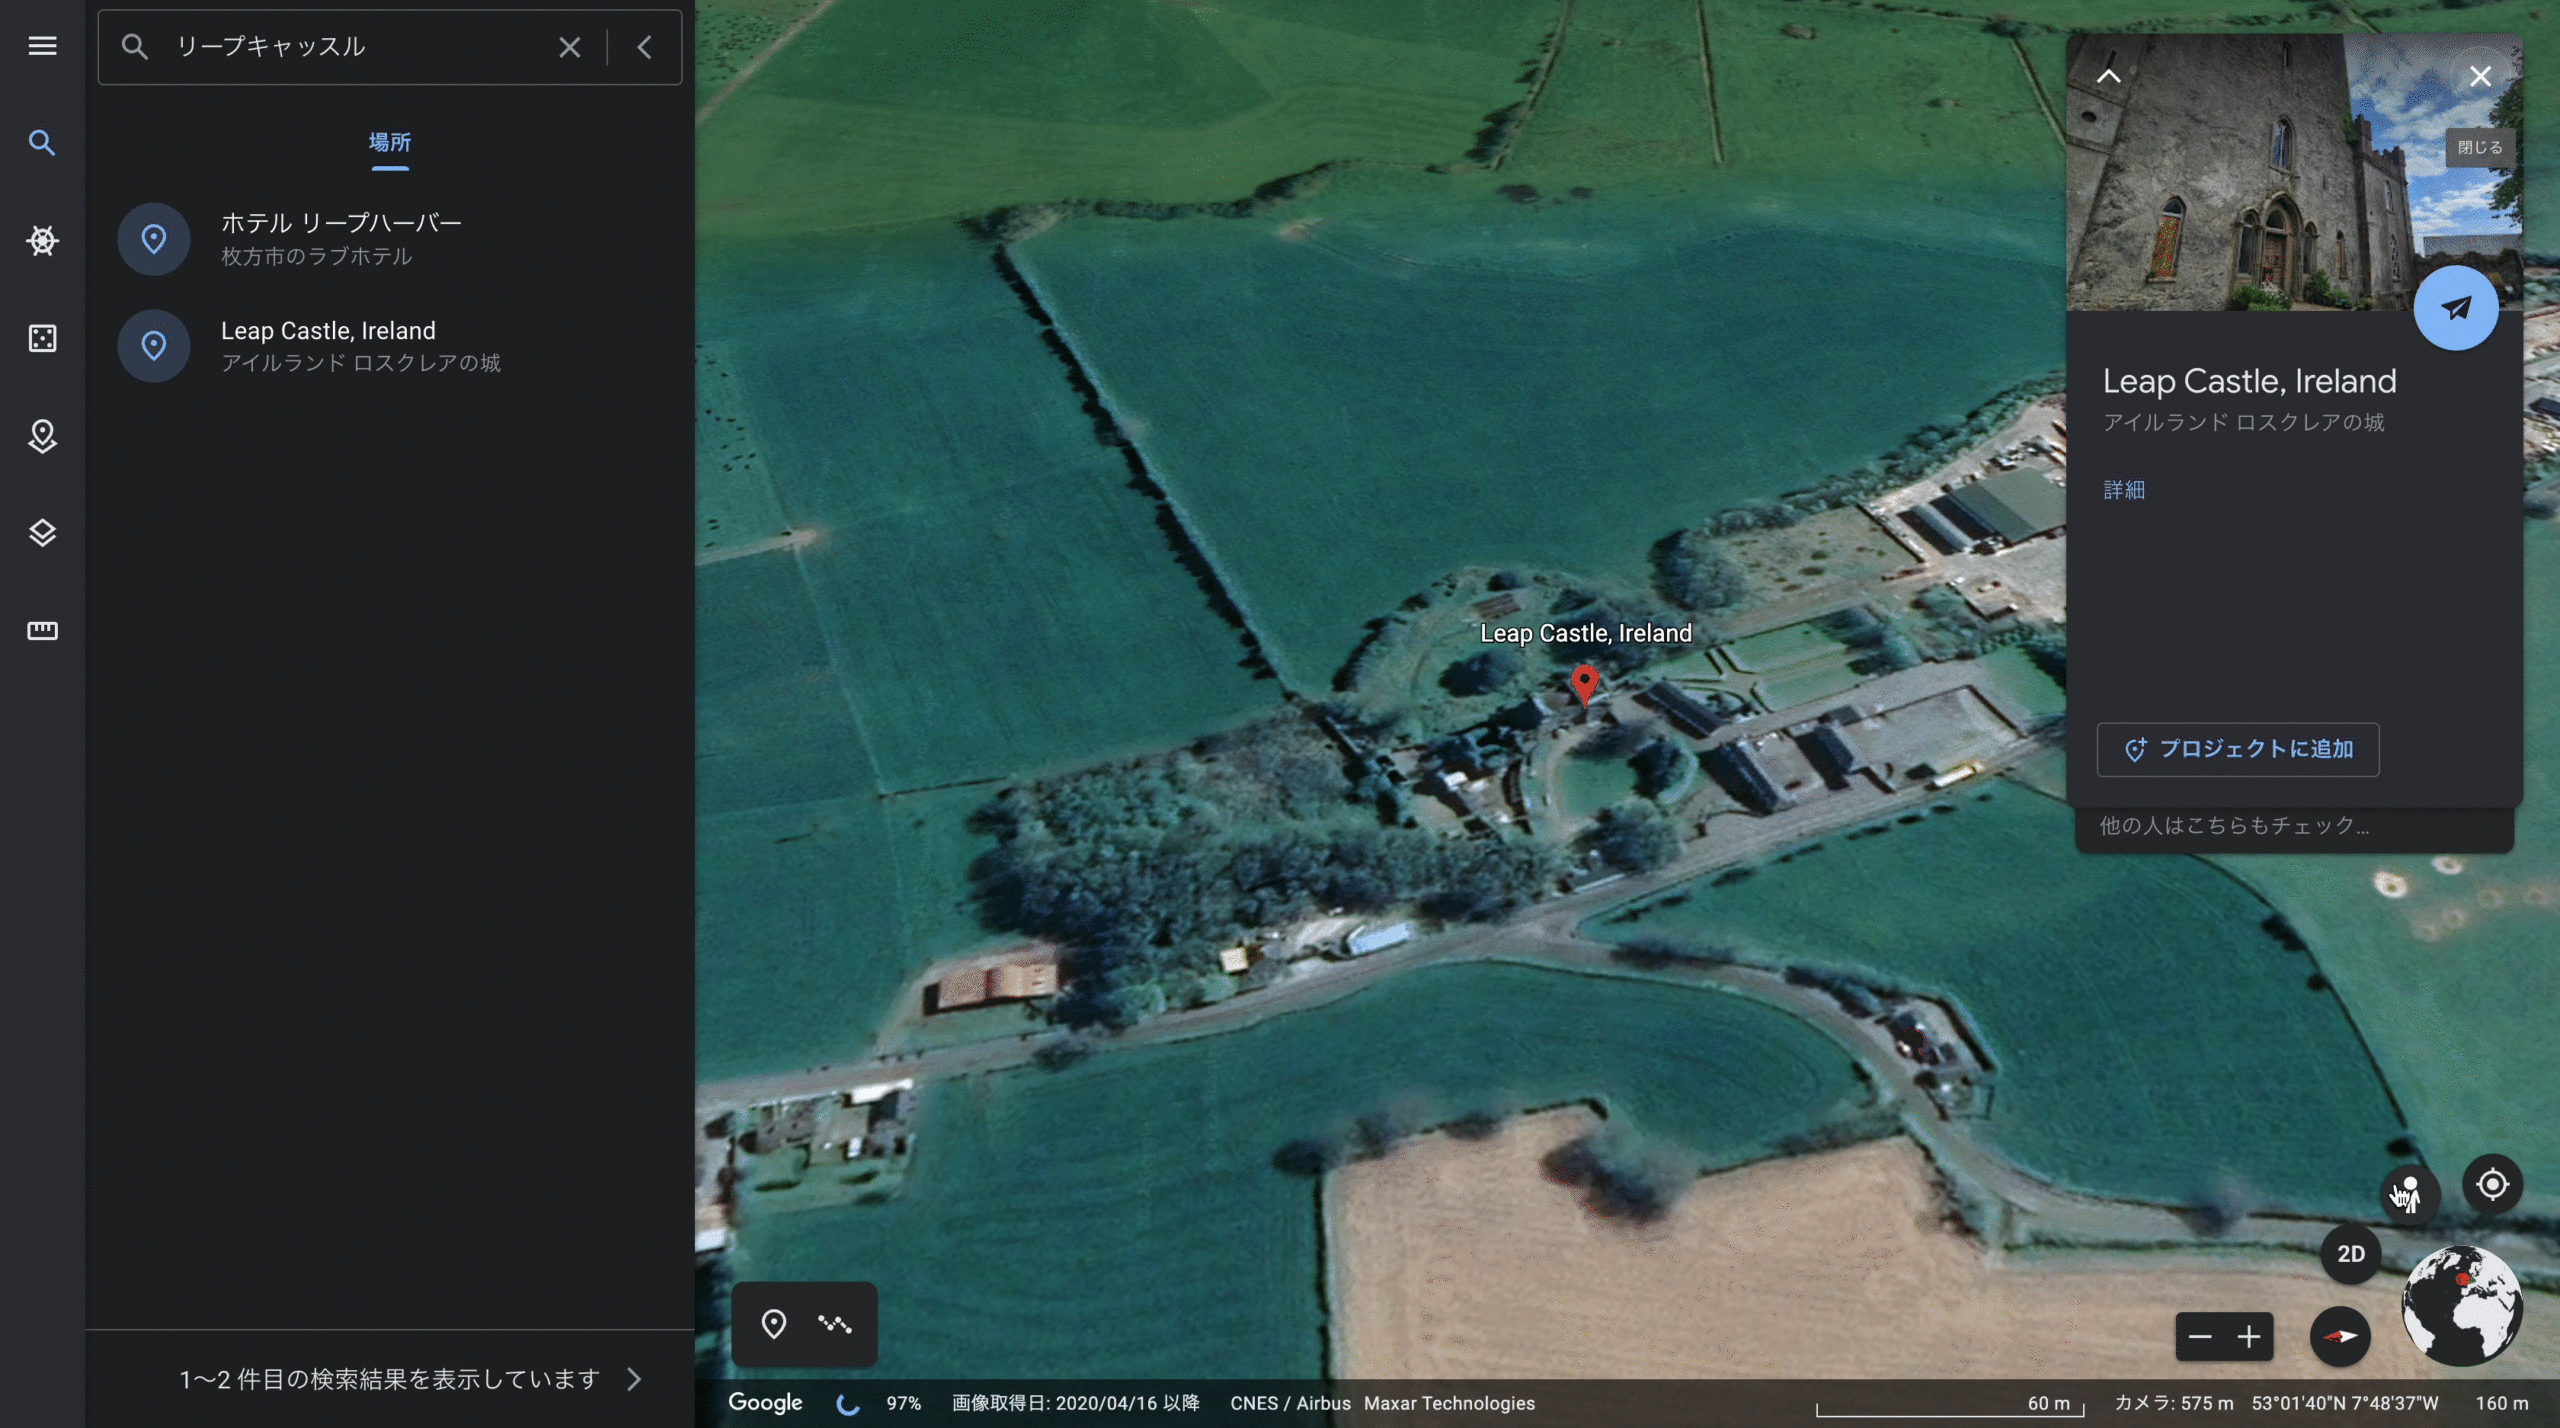Select the ホテル リープハーバー search result
Screen dimensions: 2560x1428
click(x=340, y=238)
